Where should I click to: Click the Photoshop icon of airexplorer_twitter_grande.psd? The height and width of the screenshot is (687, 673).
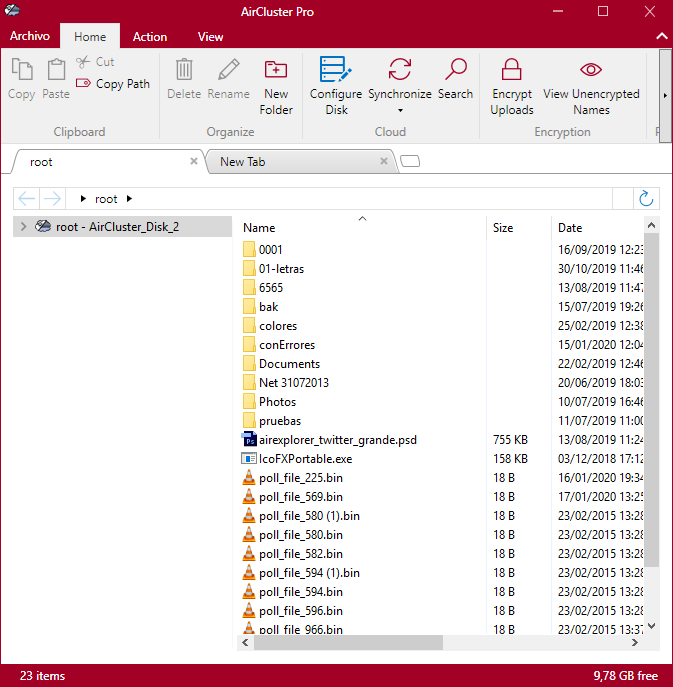click(249, 439)
